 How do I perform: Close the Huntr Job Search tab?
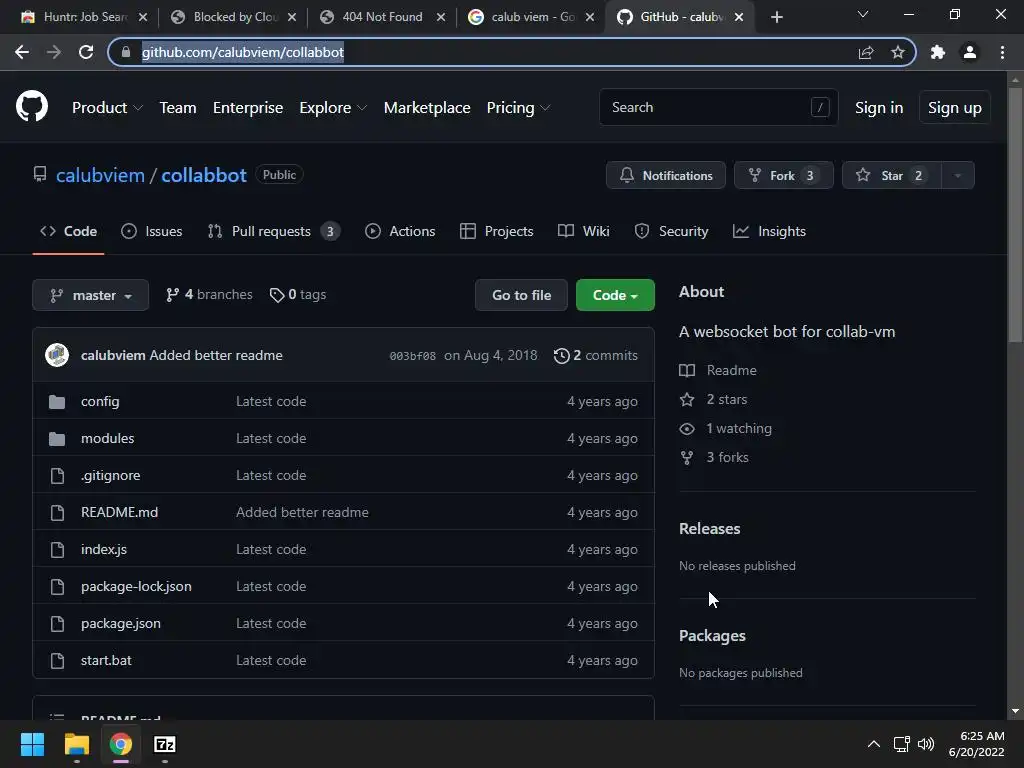pyautogui.click(x=143, y=17)
